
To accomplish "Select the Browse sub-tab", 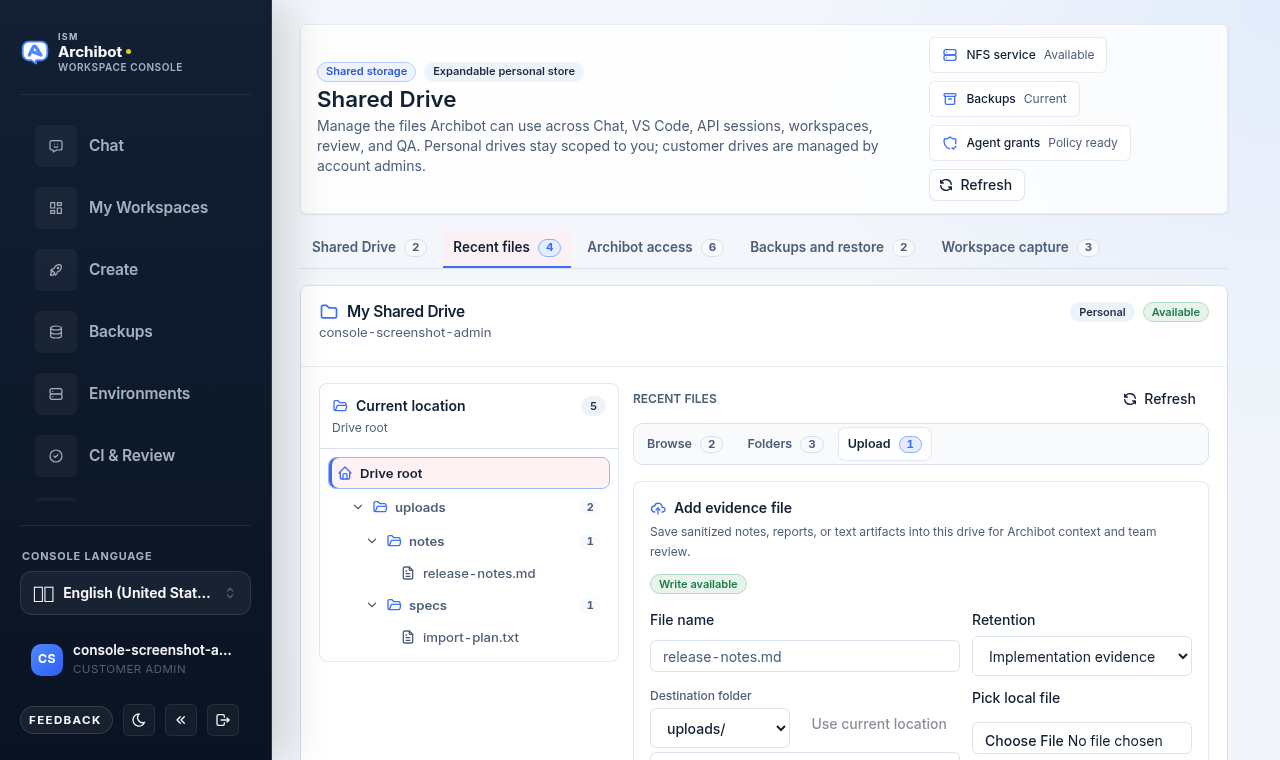I will coord(684,444).
